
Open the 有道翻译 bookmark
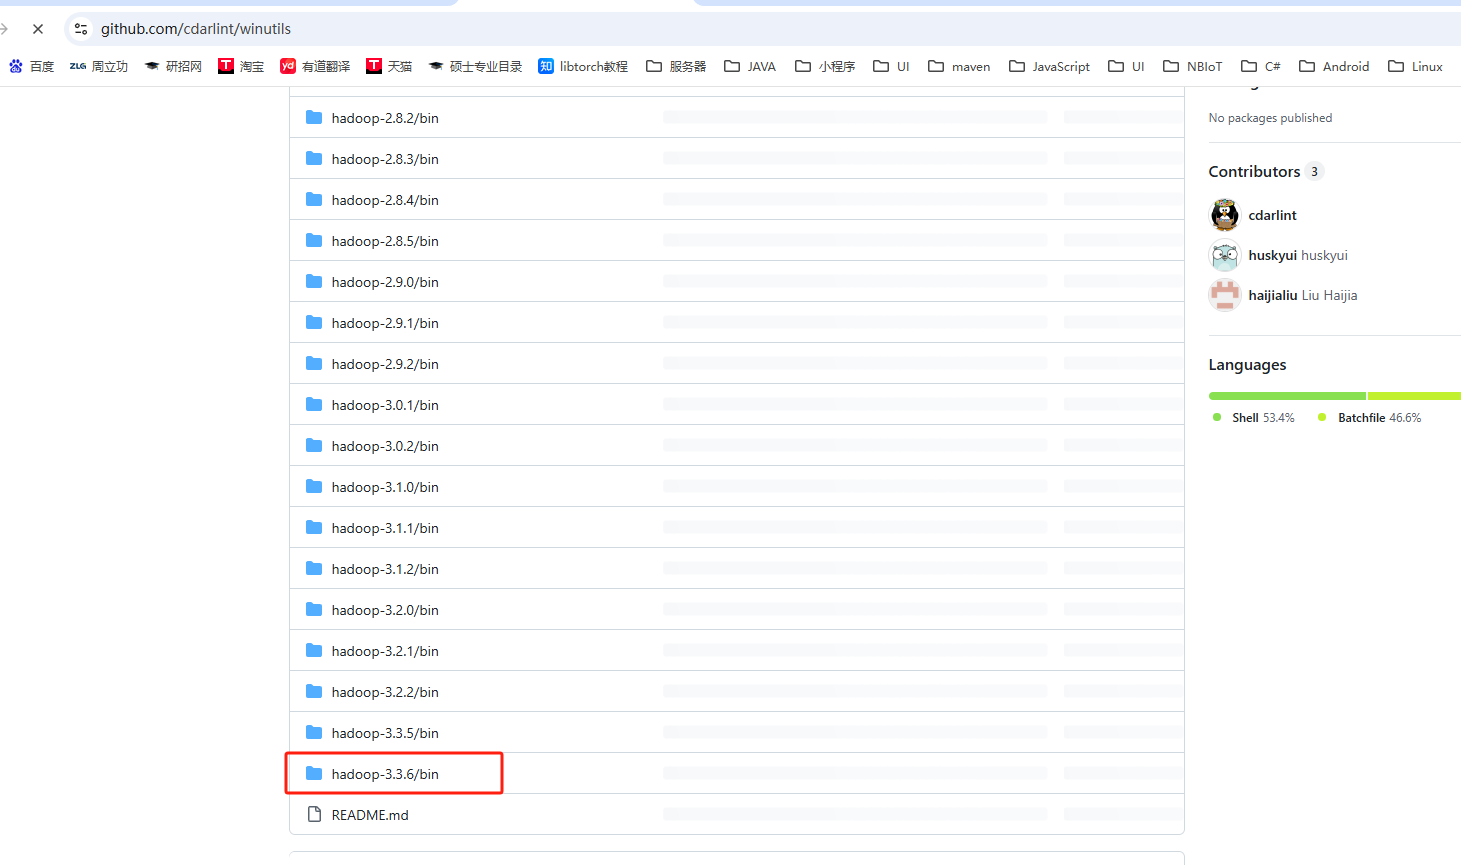coord(315,66)
